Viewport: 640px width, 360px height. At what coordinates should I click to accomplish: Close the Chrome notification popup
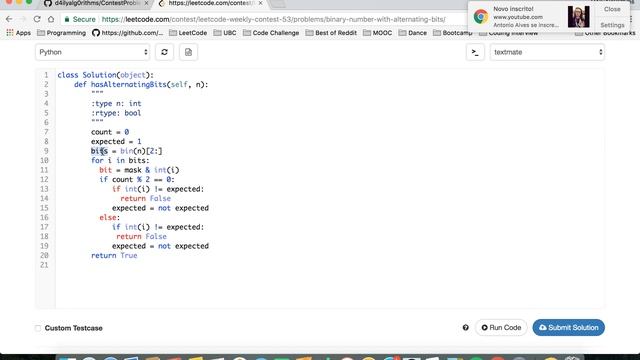(x=612, y=9)
